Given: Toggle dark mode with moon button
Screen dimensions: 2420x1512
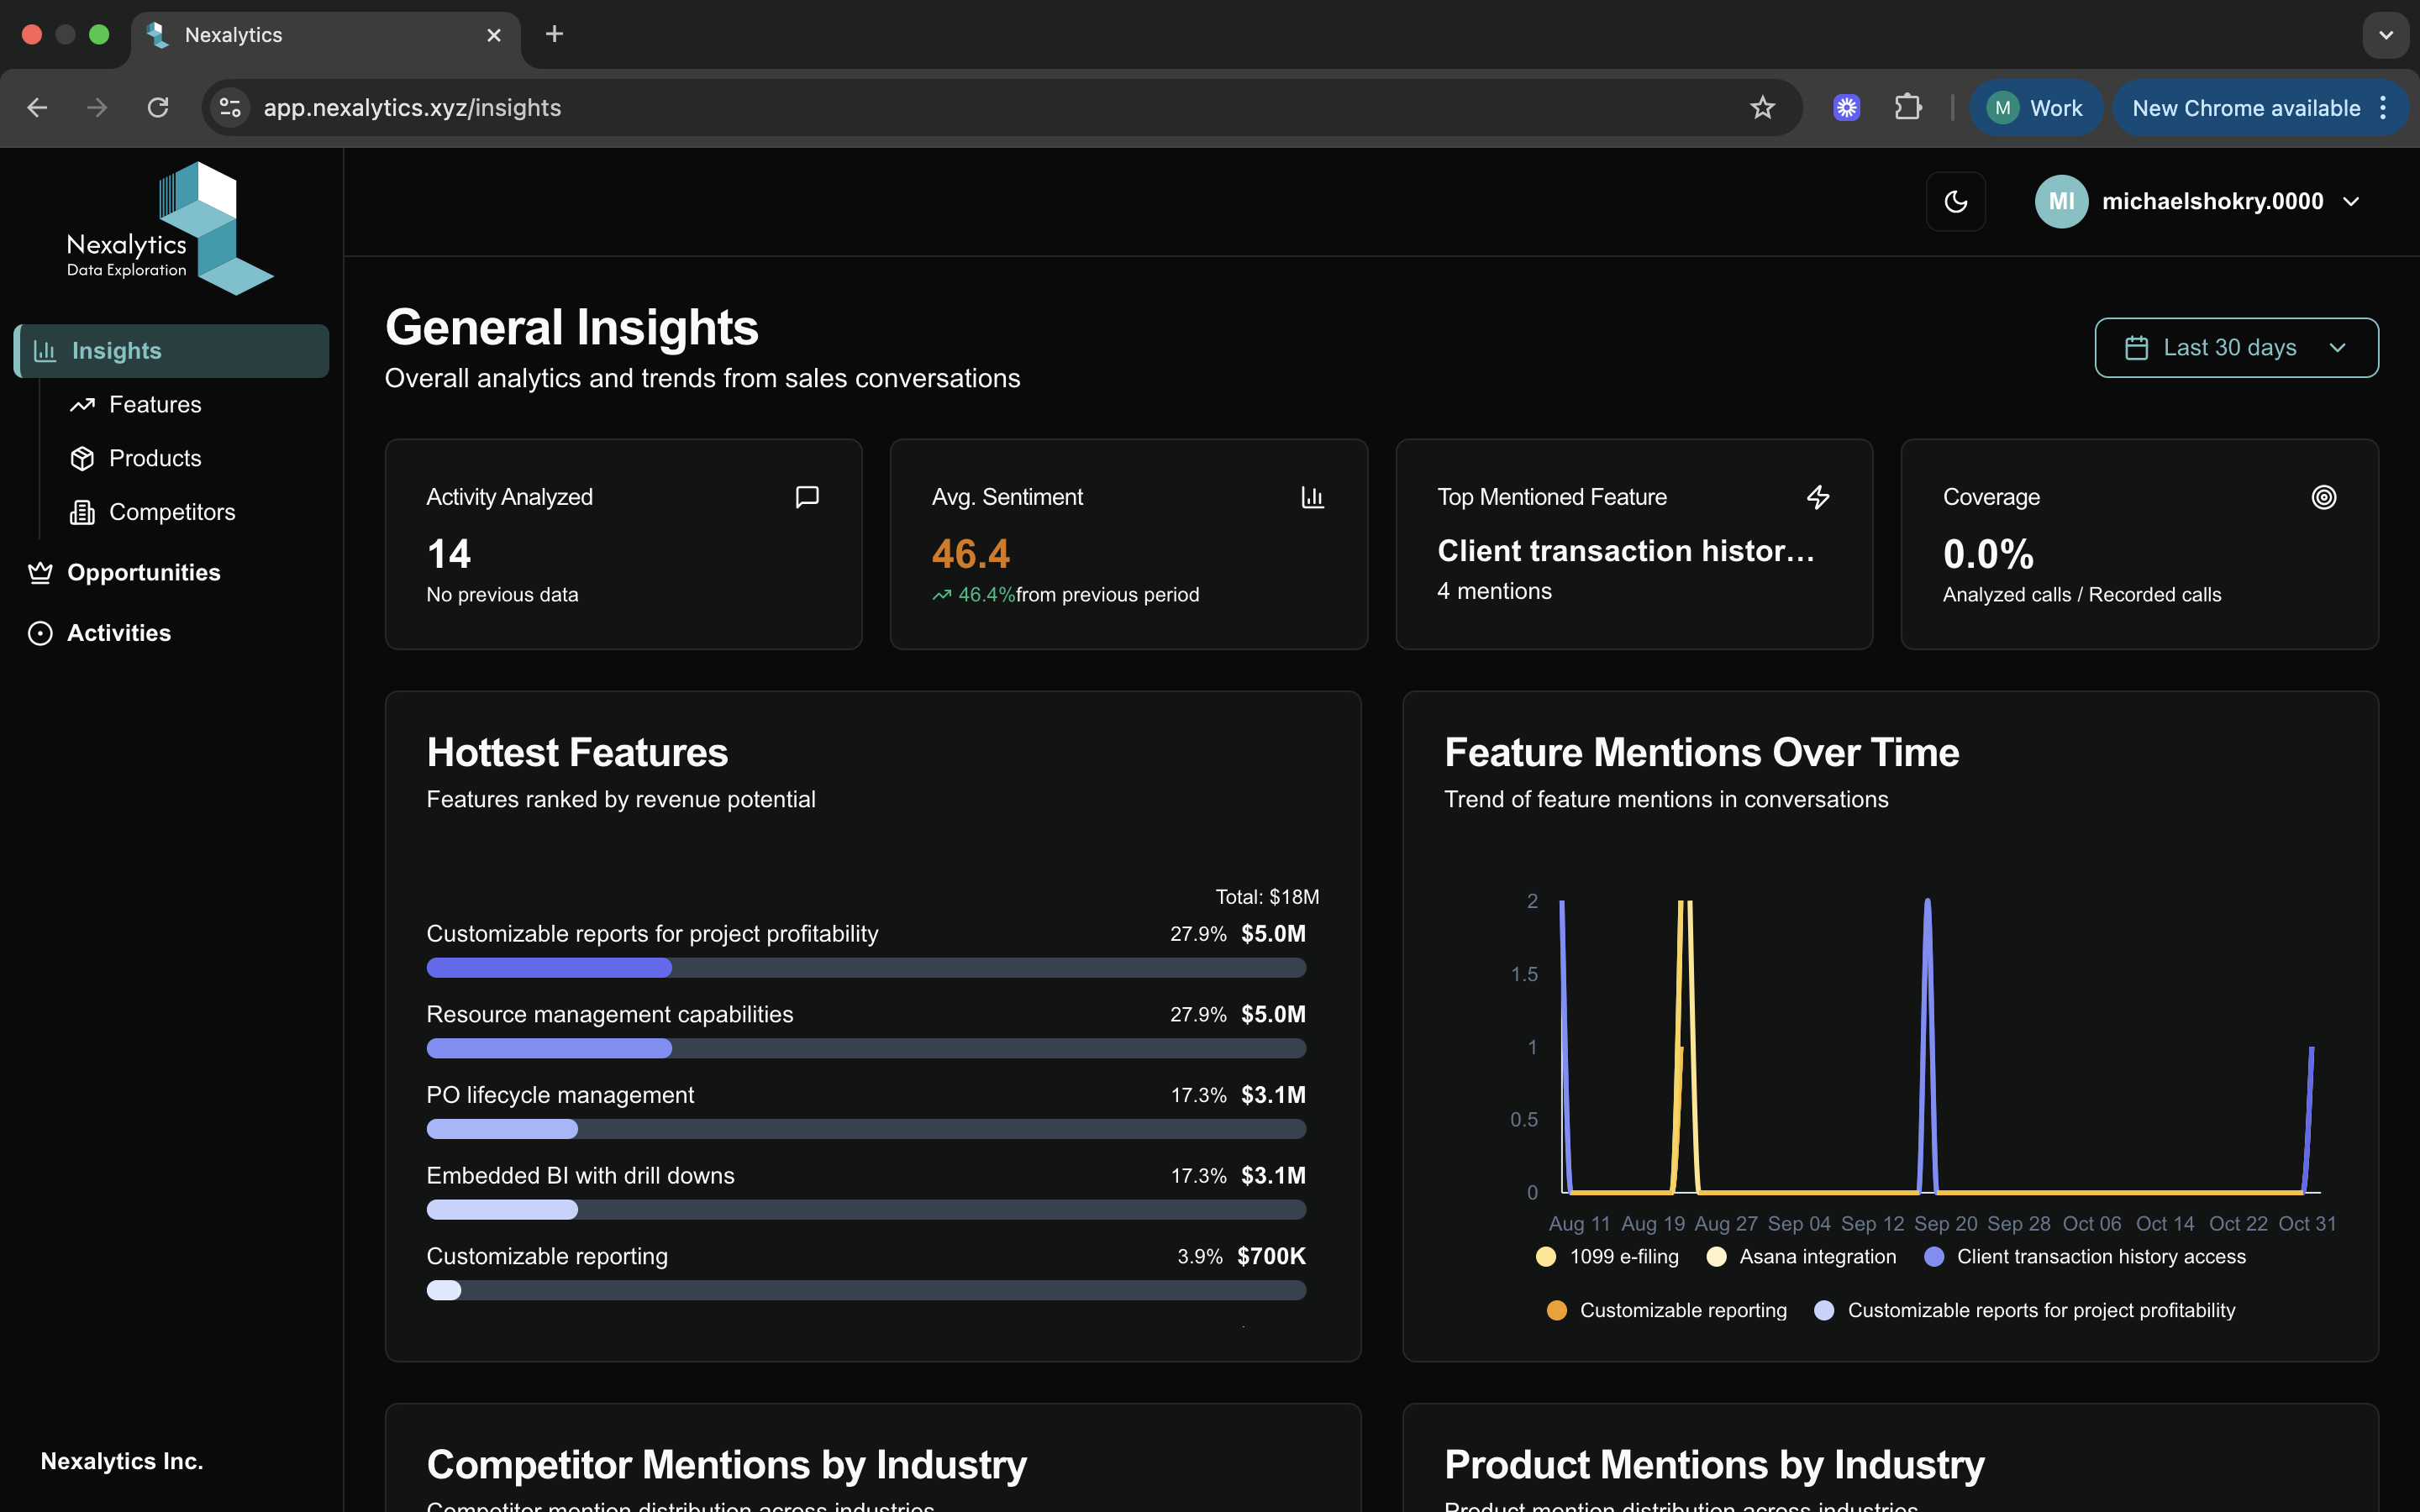Looking at the screenshot, I should (1956, 202).
